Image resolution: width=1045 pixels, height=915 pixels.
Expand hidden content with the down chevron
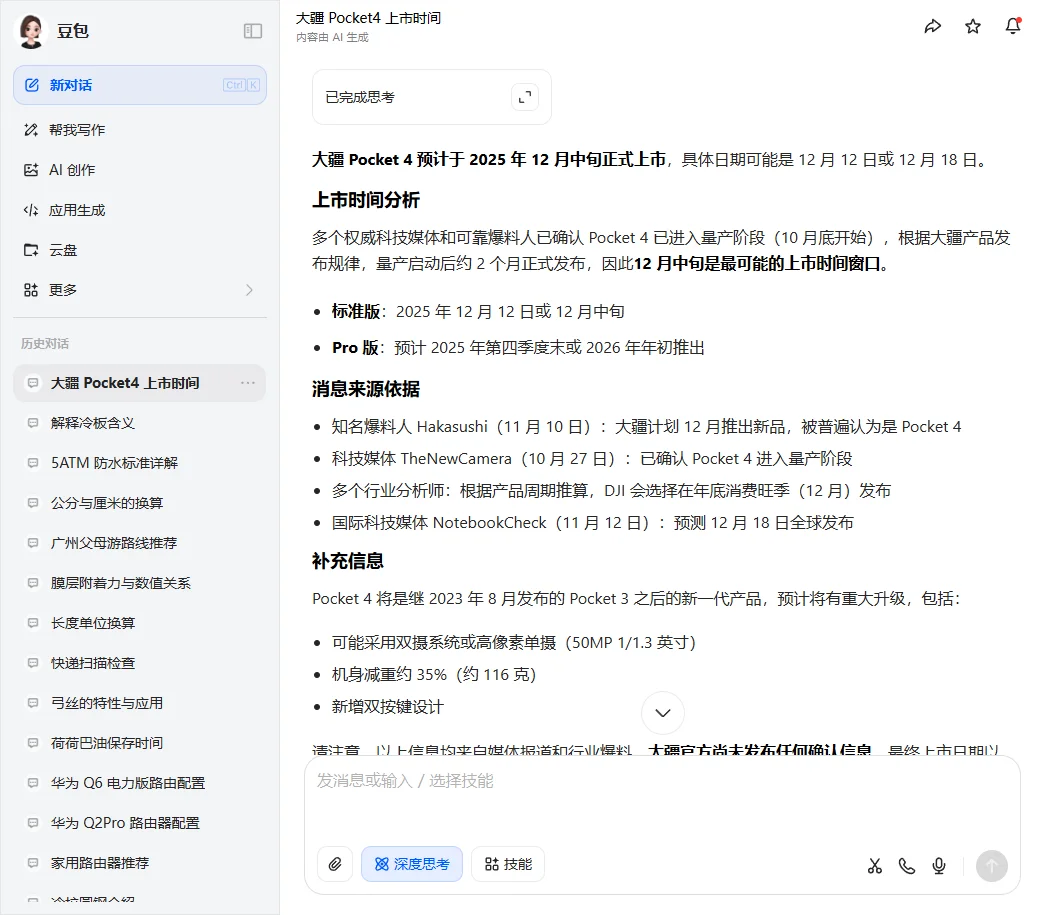coord(662,712)
